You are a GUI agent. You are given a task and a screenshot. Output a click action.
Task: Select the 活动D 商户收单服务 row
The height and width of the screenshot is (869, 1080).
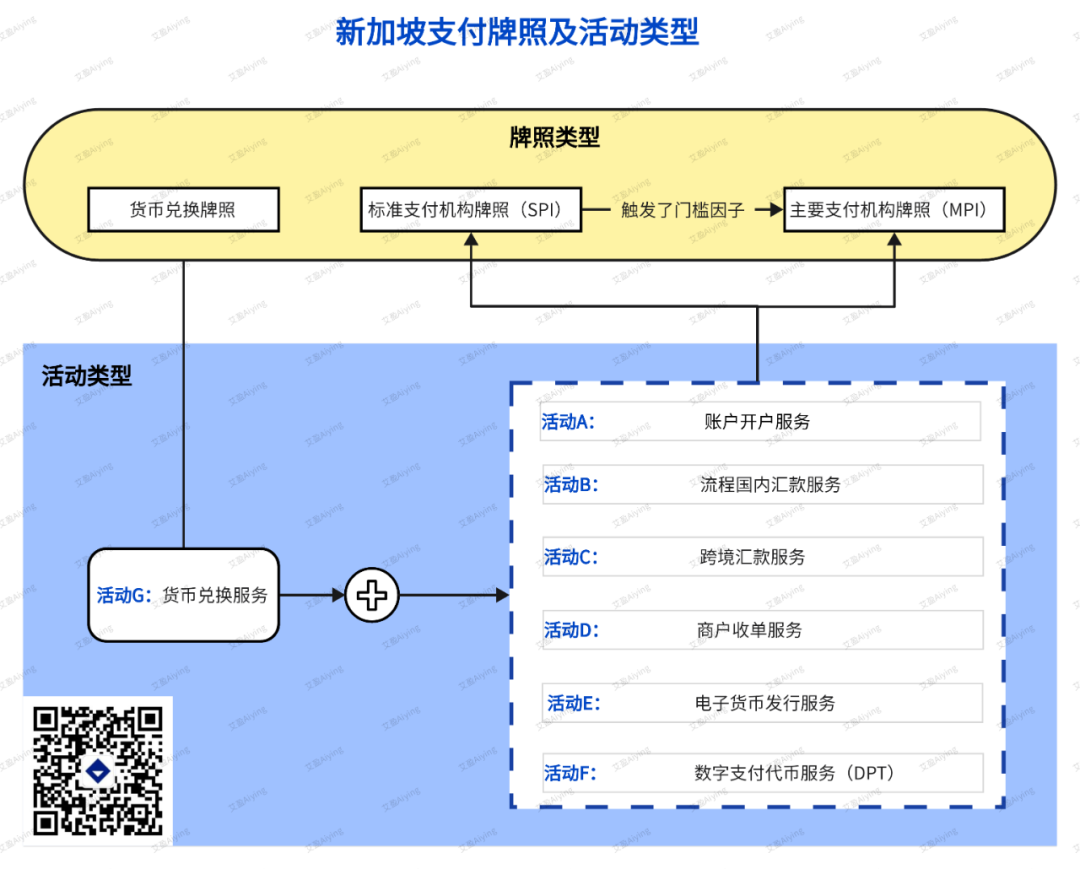pos(762,630)
